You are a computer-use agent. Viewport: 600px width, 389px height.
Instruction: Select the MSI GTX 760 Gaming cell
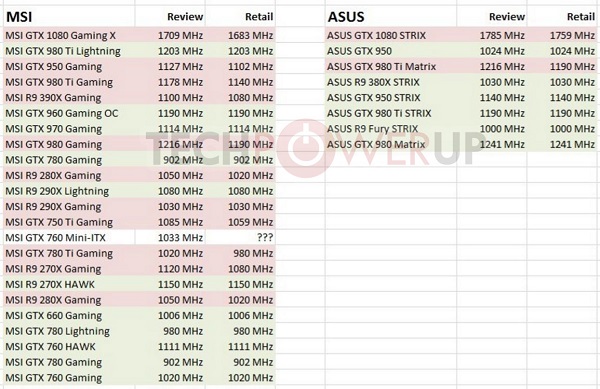[69, 378]
